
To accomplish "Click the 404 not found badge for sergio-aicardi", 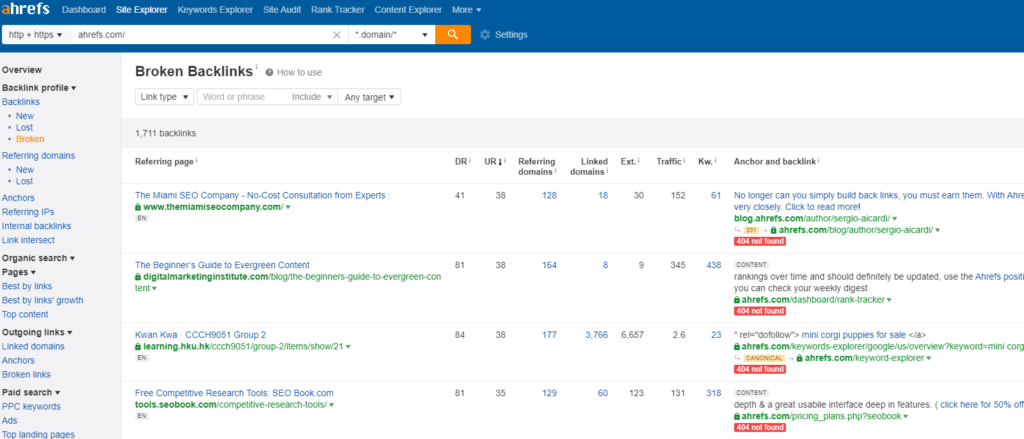I will (x=760, y=242).
